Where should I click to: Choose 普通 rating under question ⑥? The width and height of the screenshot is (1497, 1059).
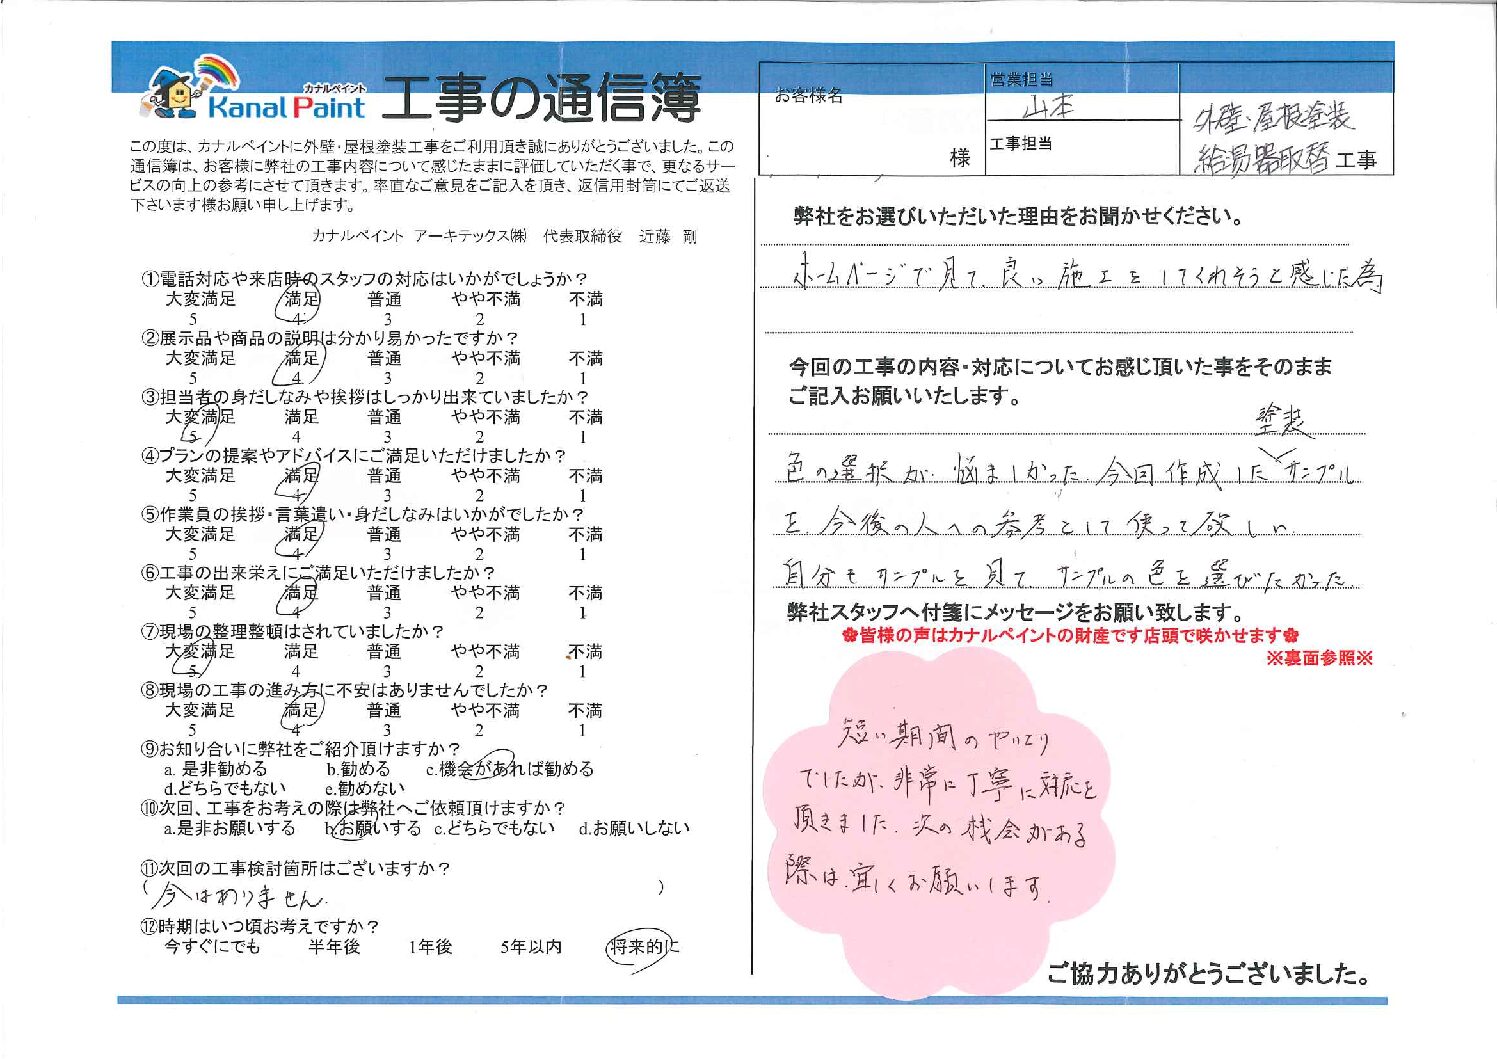(384, 594)
